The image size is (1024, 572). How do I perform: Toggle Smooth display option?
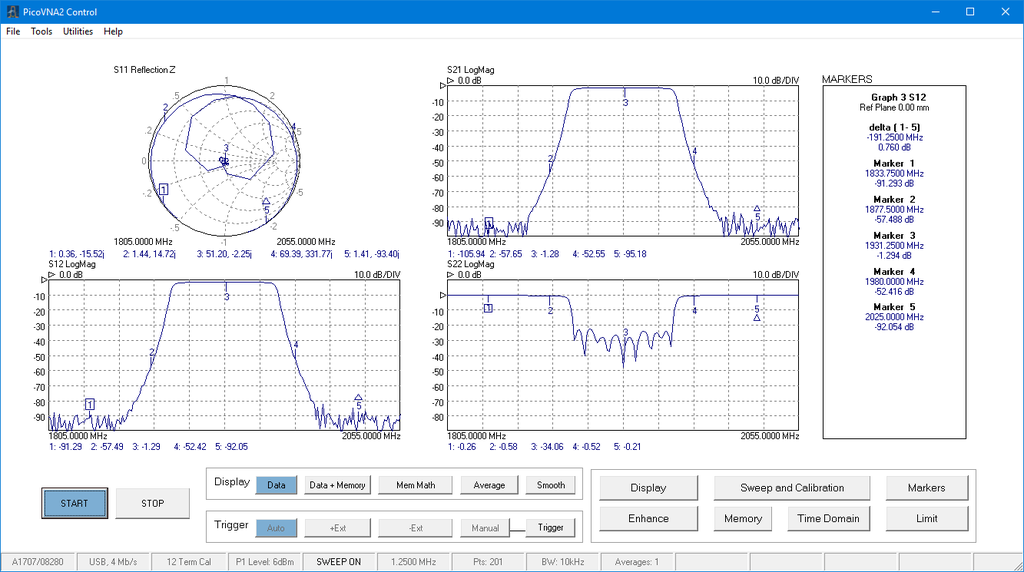tap(551, 485)
